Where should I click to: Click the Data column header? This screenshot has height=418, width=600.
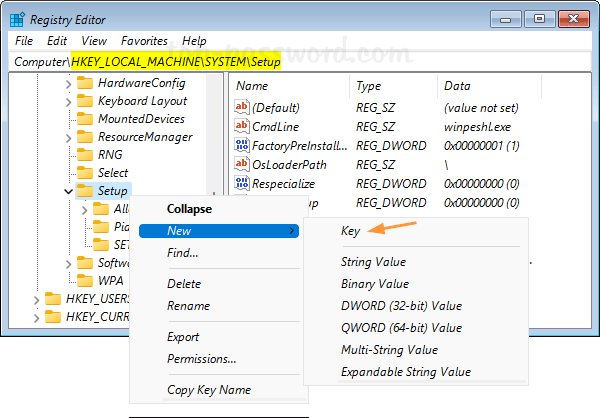point(457,86)
